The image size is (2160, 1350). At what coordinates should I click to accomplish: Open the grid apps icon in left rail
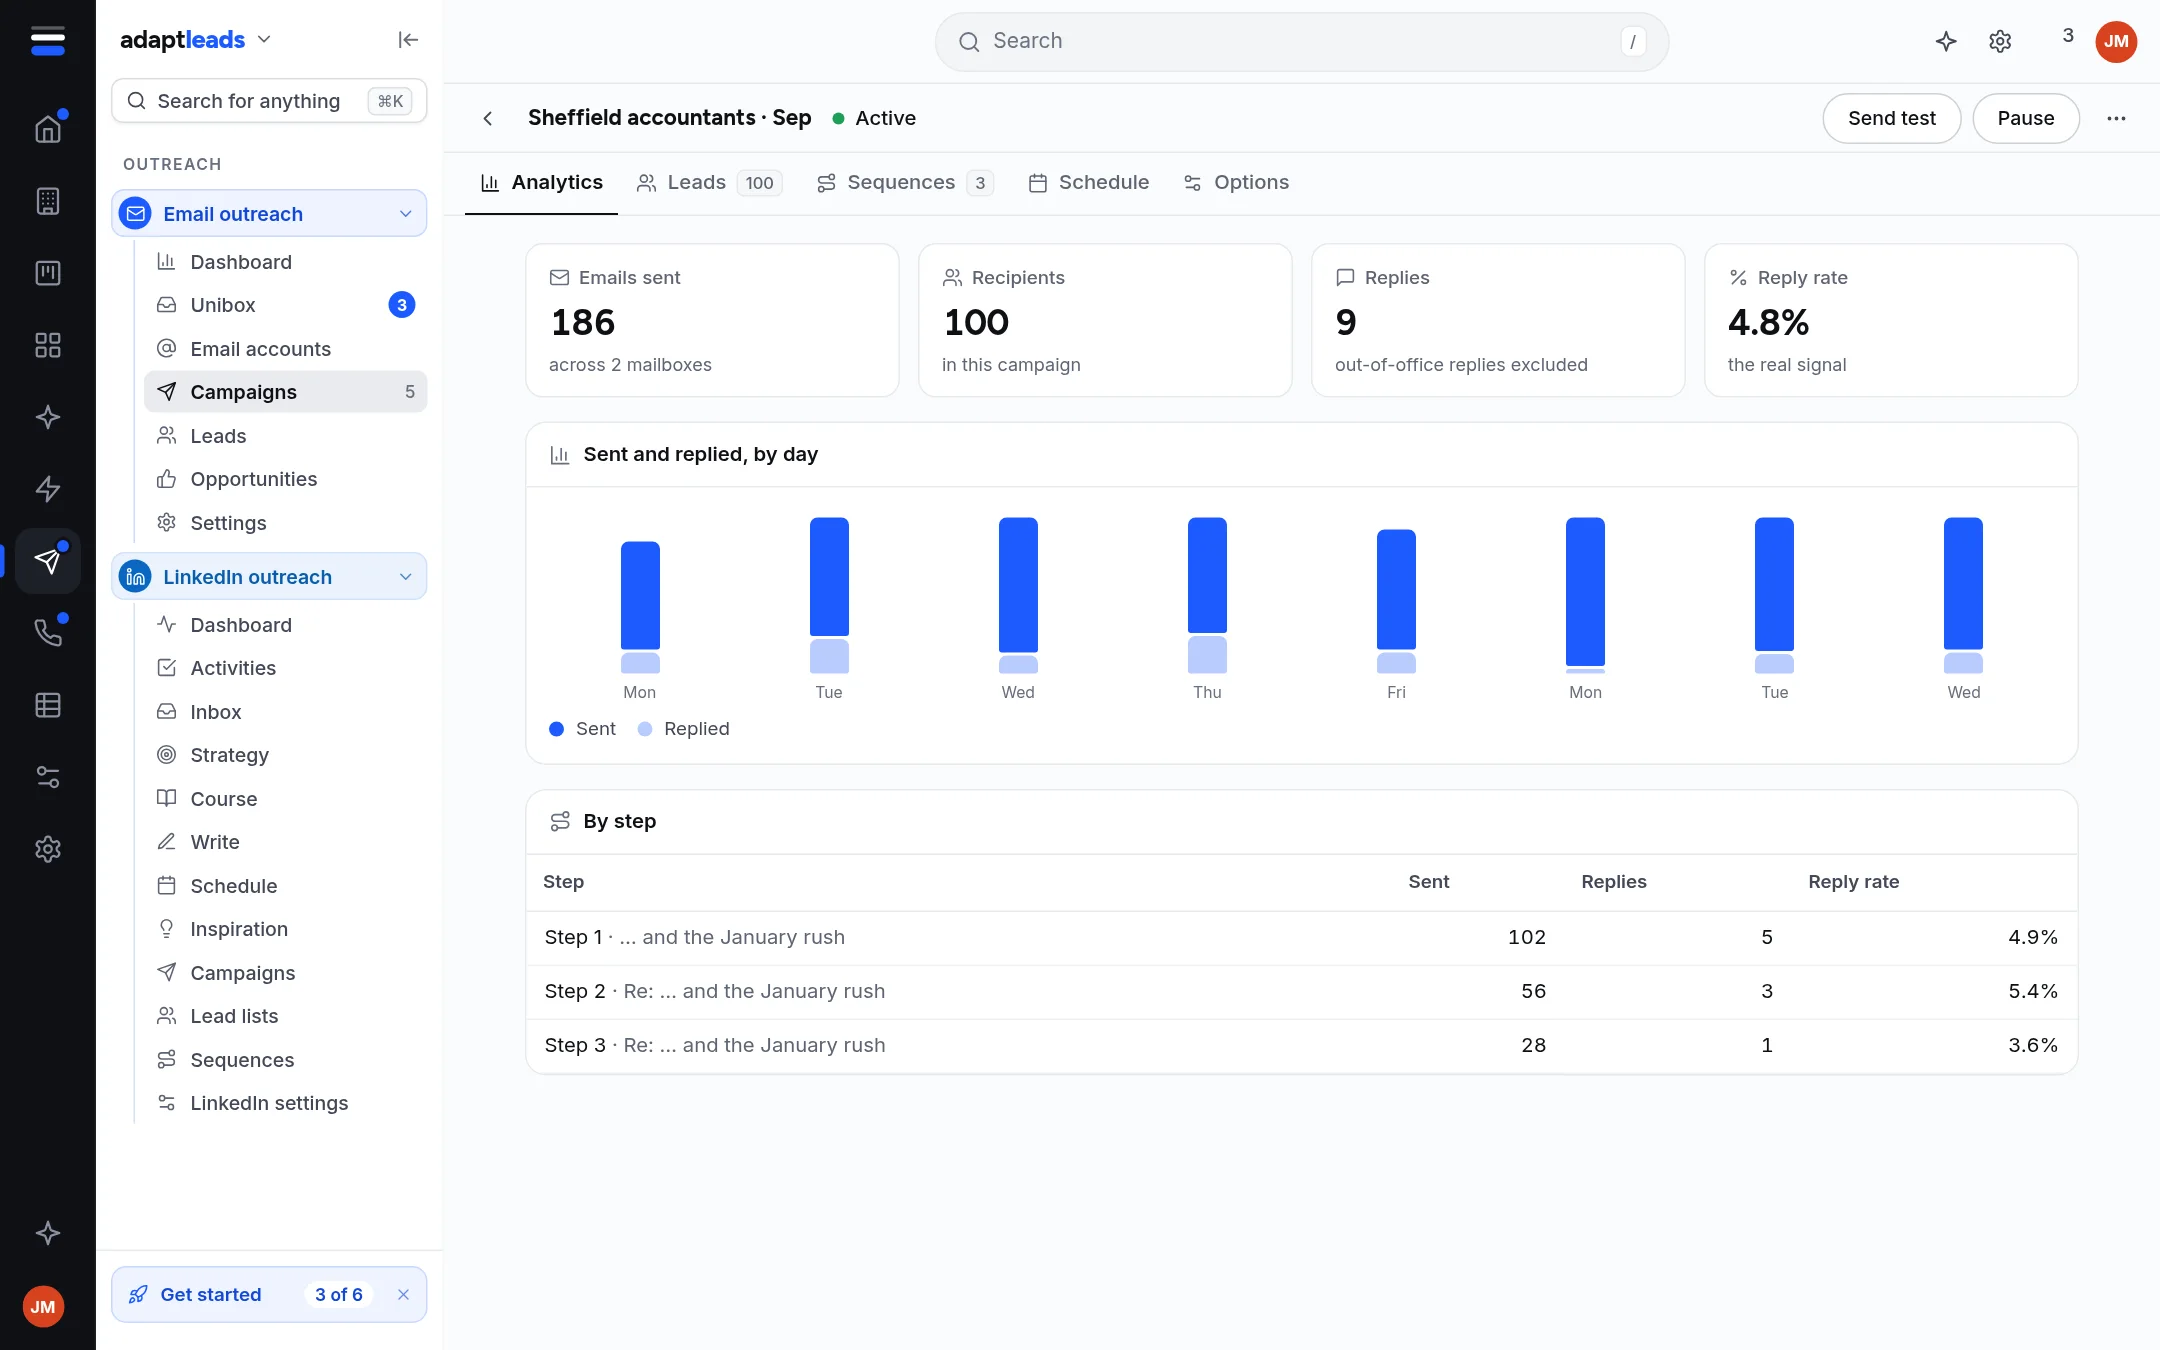48,345
